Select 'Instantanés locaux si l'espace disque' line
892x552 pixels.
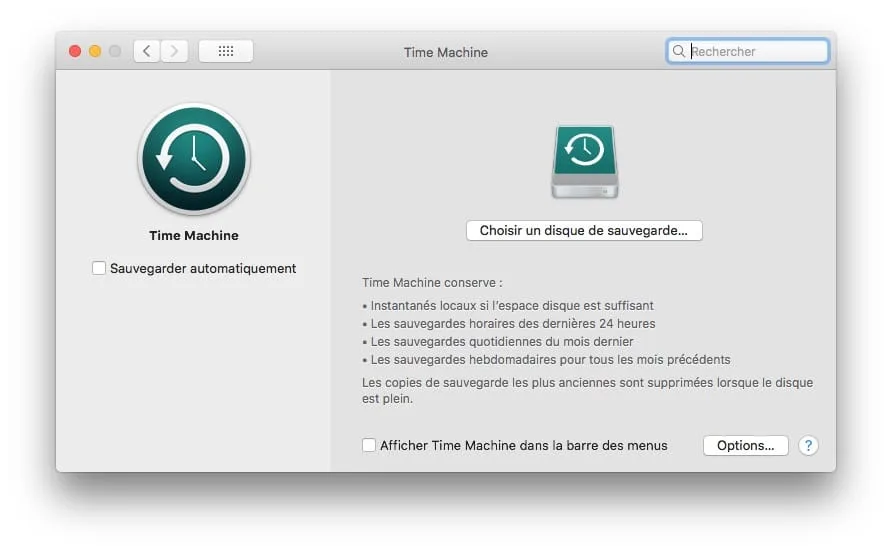pos(508,306)
